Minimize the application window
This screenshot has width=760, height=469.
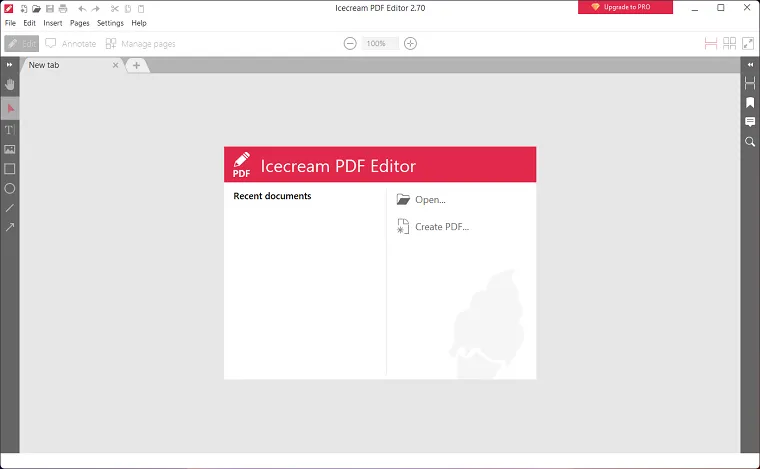[695, 8]
